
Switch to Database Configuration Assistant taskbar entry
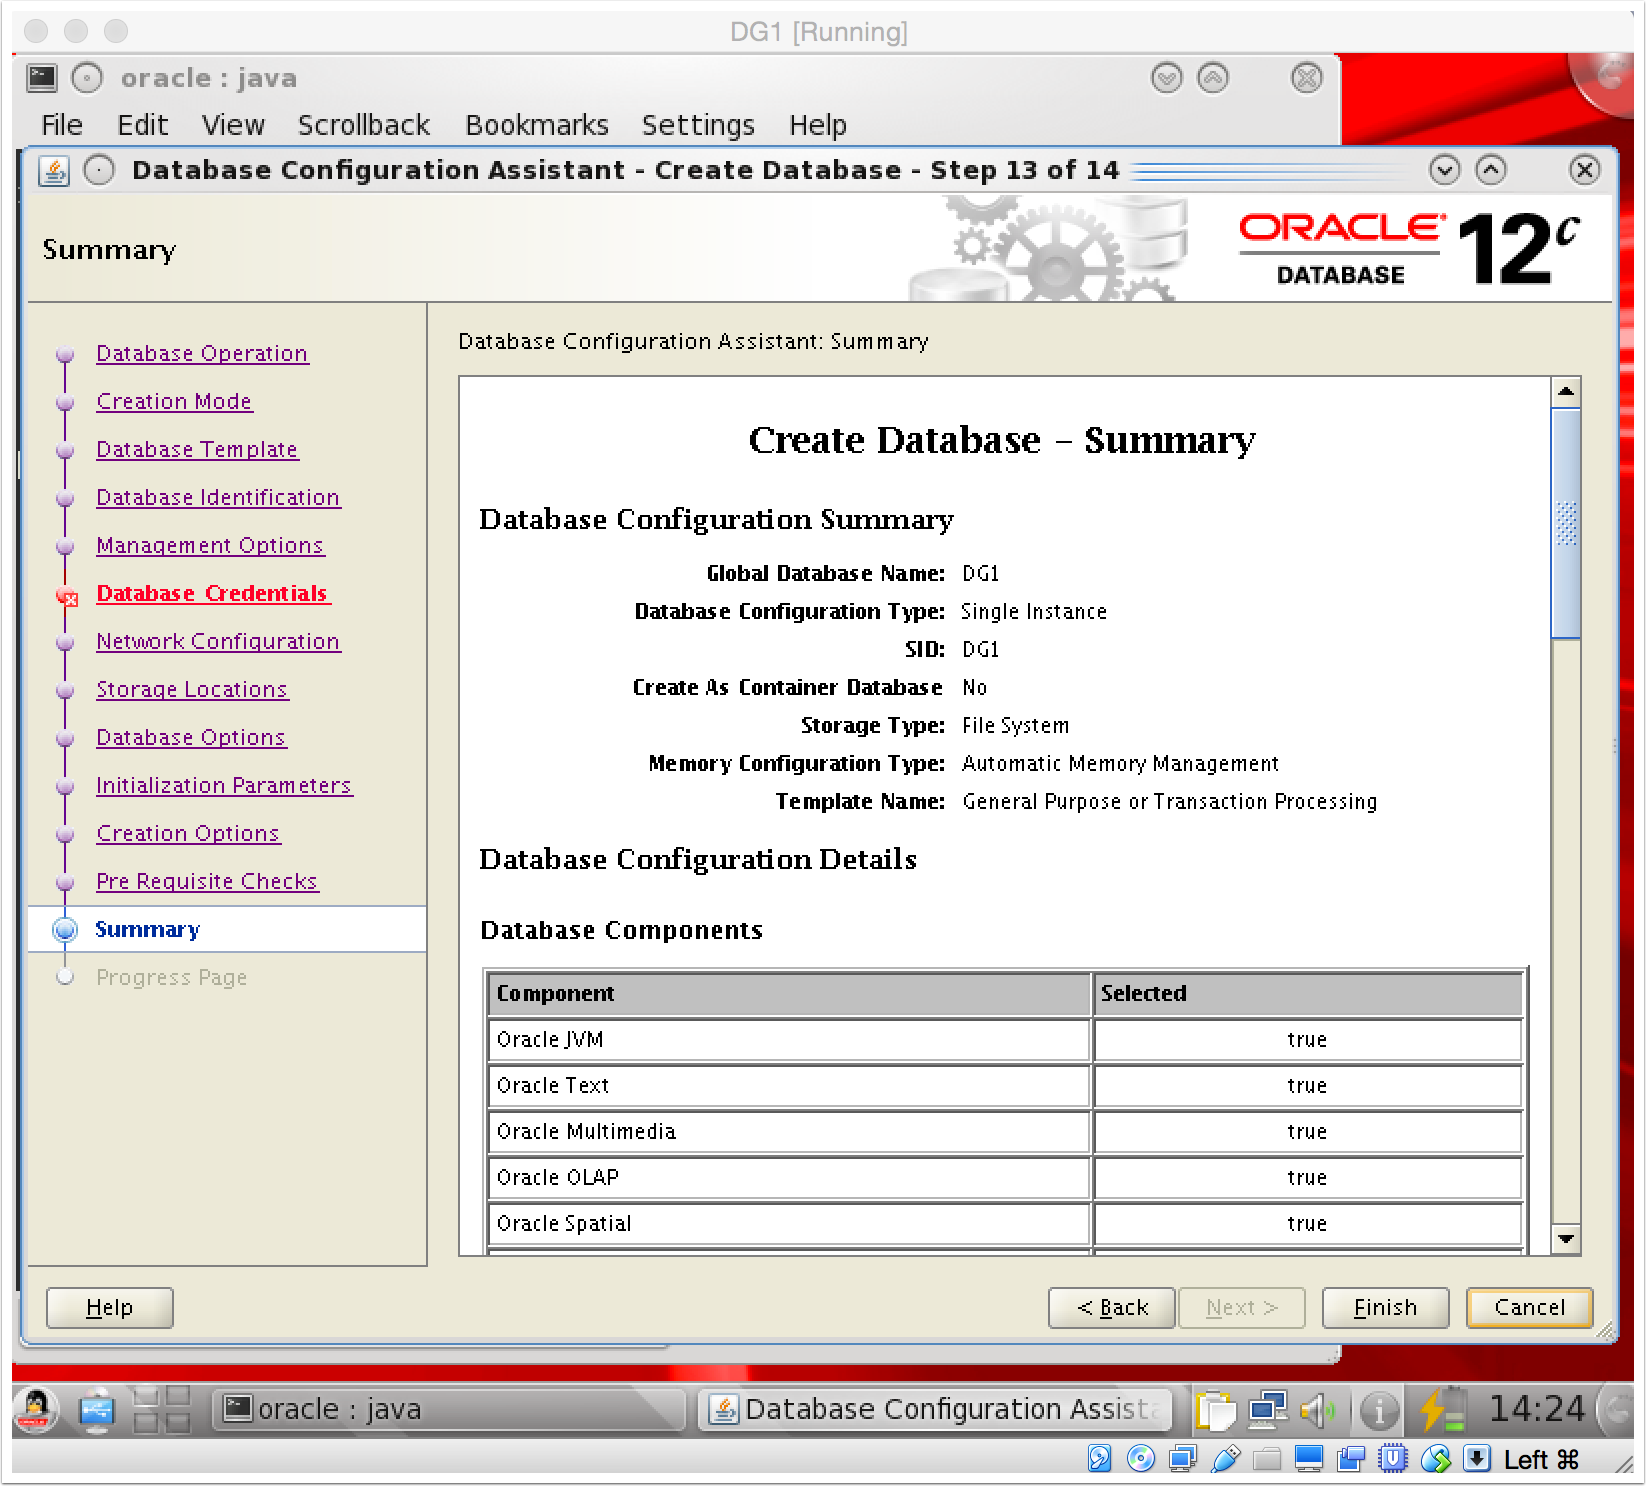935,1410
